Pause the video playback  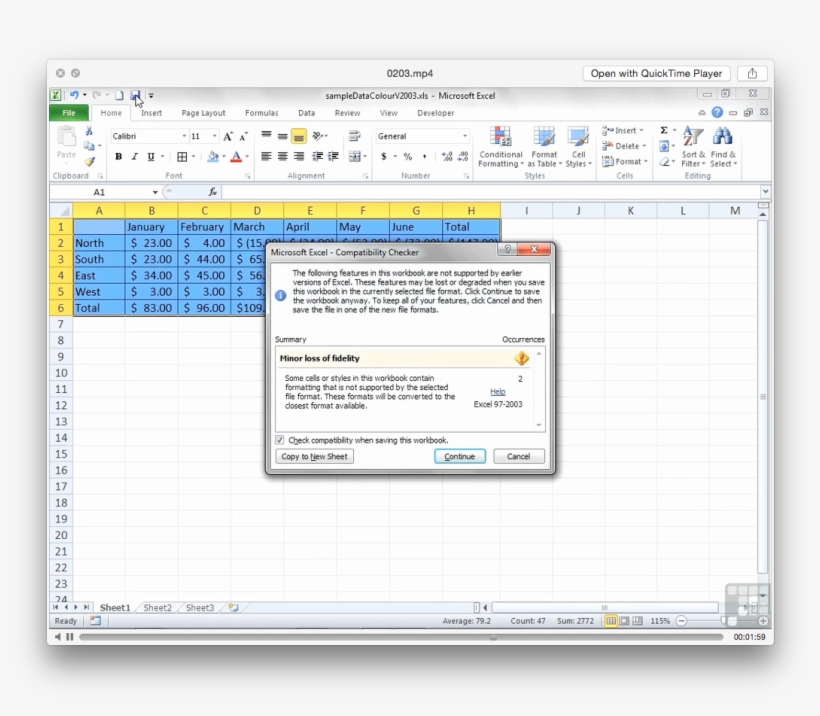point(70,637)
